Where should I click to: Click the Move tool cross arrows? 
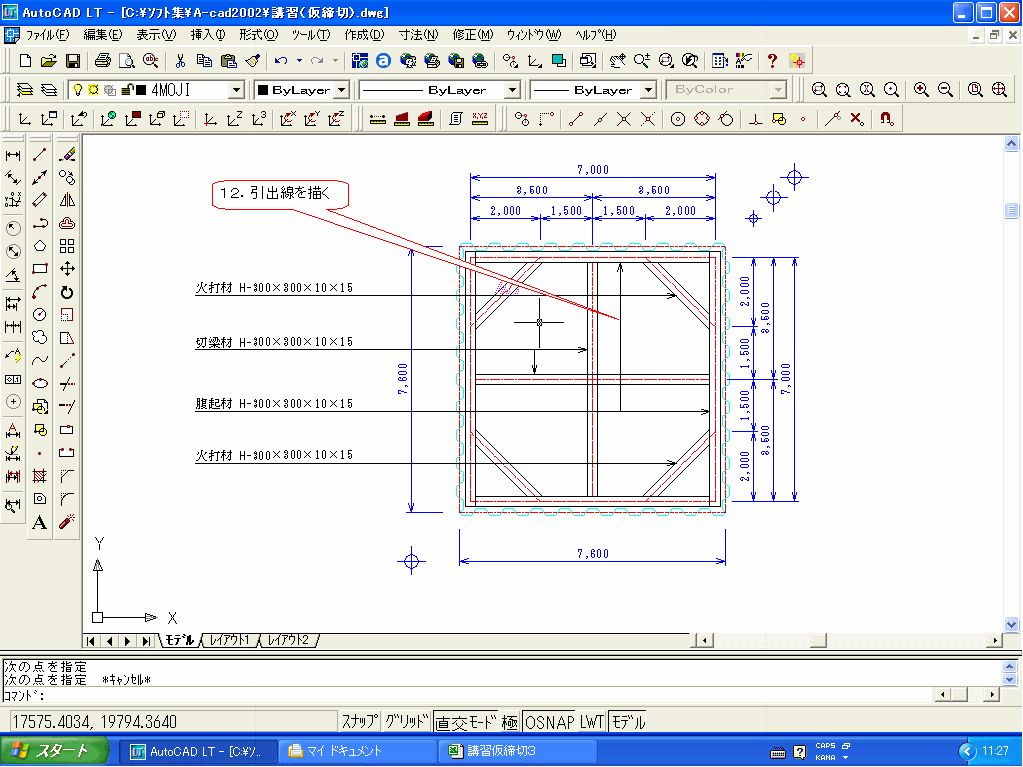[67, 269]
